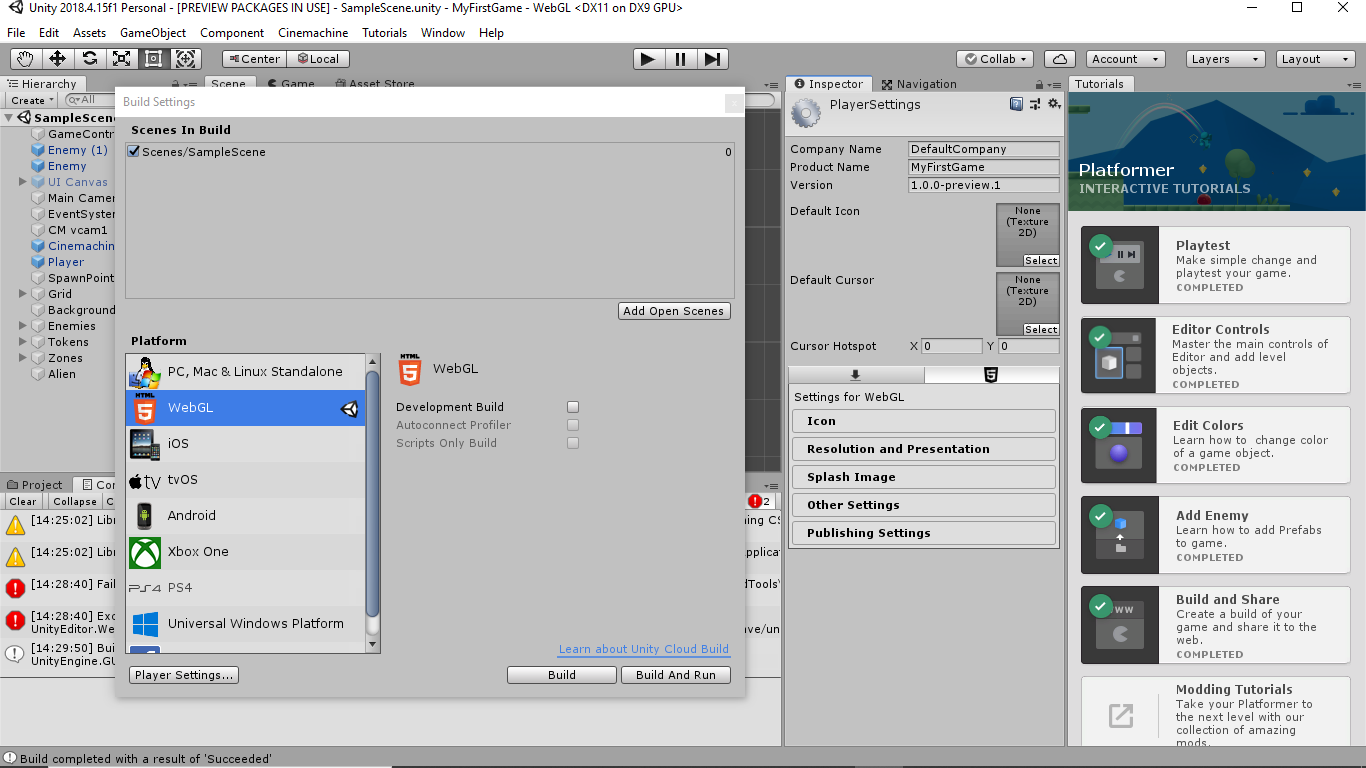Click the Step frame button
This screenshot has height=768, width=1366.
coord(711,59)
